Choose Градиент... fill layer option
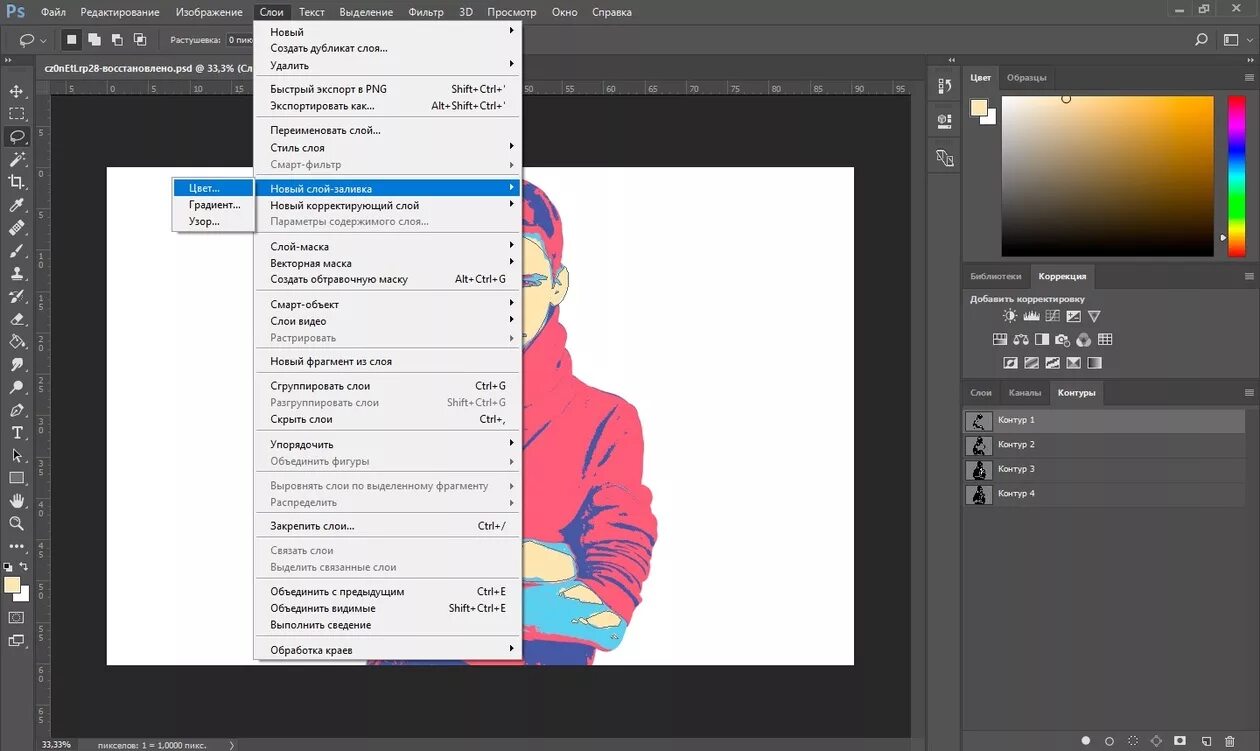 [x=213, y=204]
